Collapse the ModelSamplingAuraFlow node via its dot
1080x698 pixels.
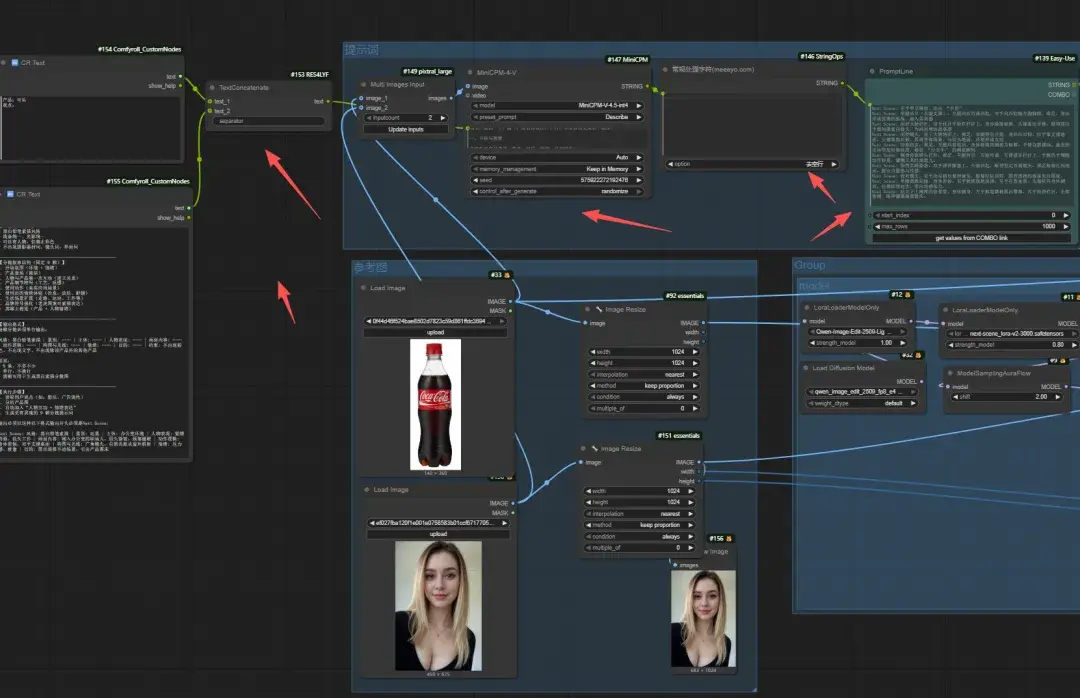click(949, 373)
